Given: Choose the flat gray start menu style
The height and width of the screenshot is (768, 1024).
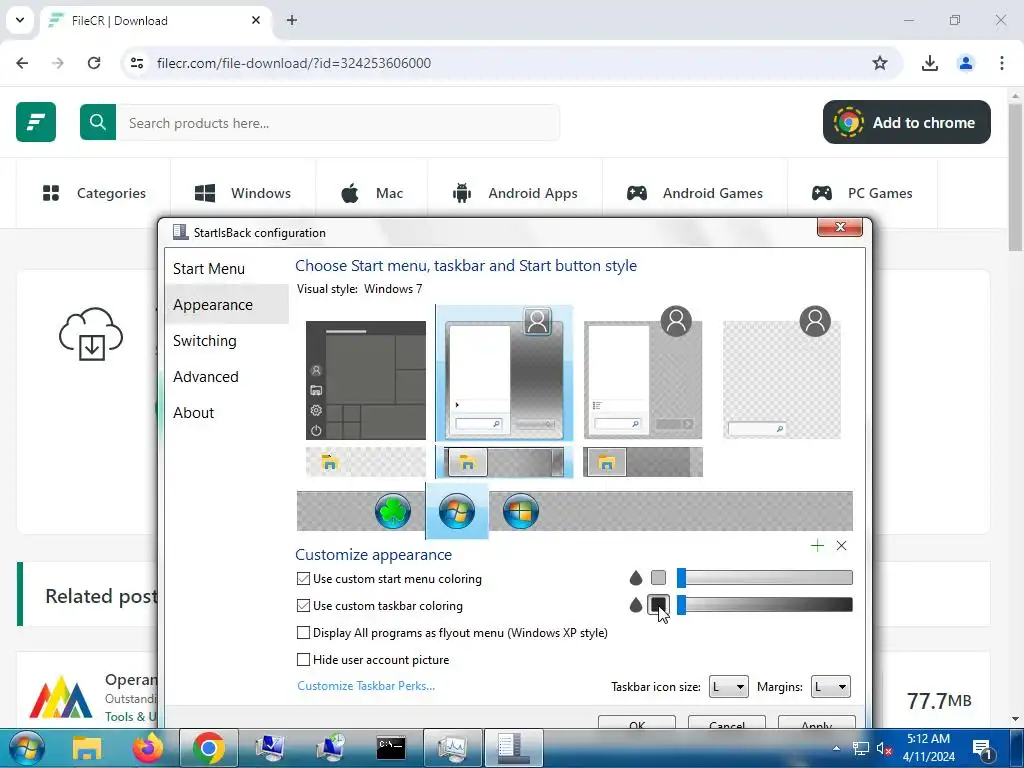Looking at the screenshot, I should coord(643,372).
